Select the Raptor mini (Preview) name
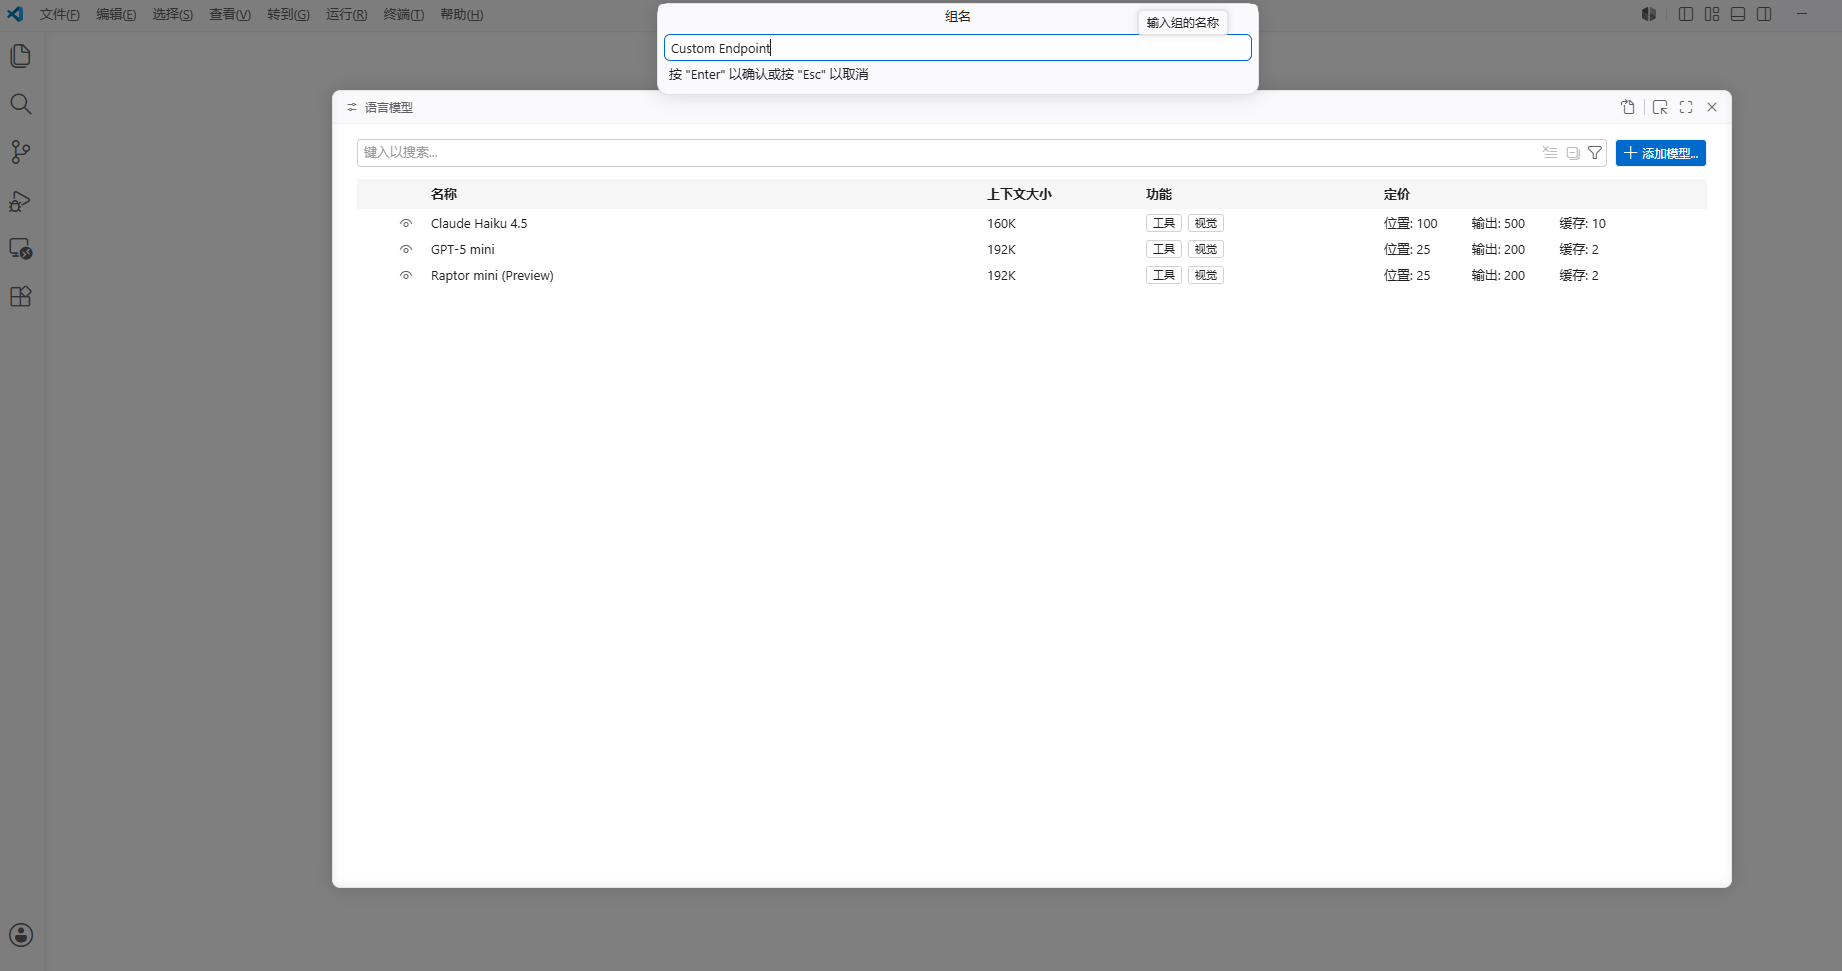The height and width of the screenshot is (971, 1842). pos(492,275)
